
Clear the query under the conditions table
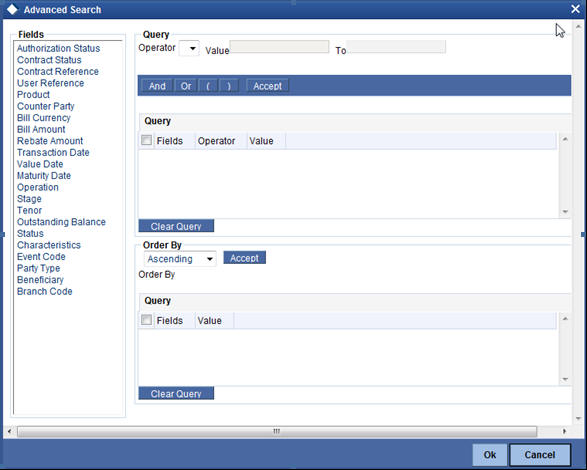tap(176, 226)
